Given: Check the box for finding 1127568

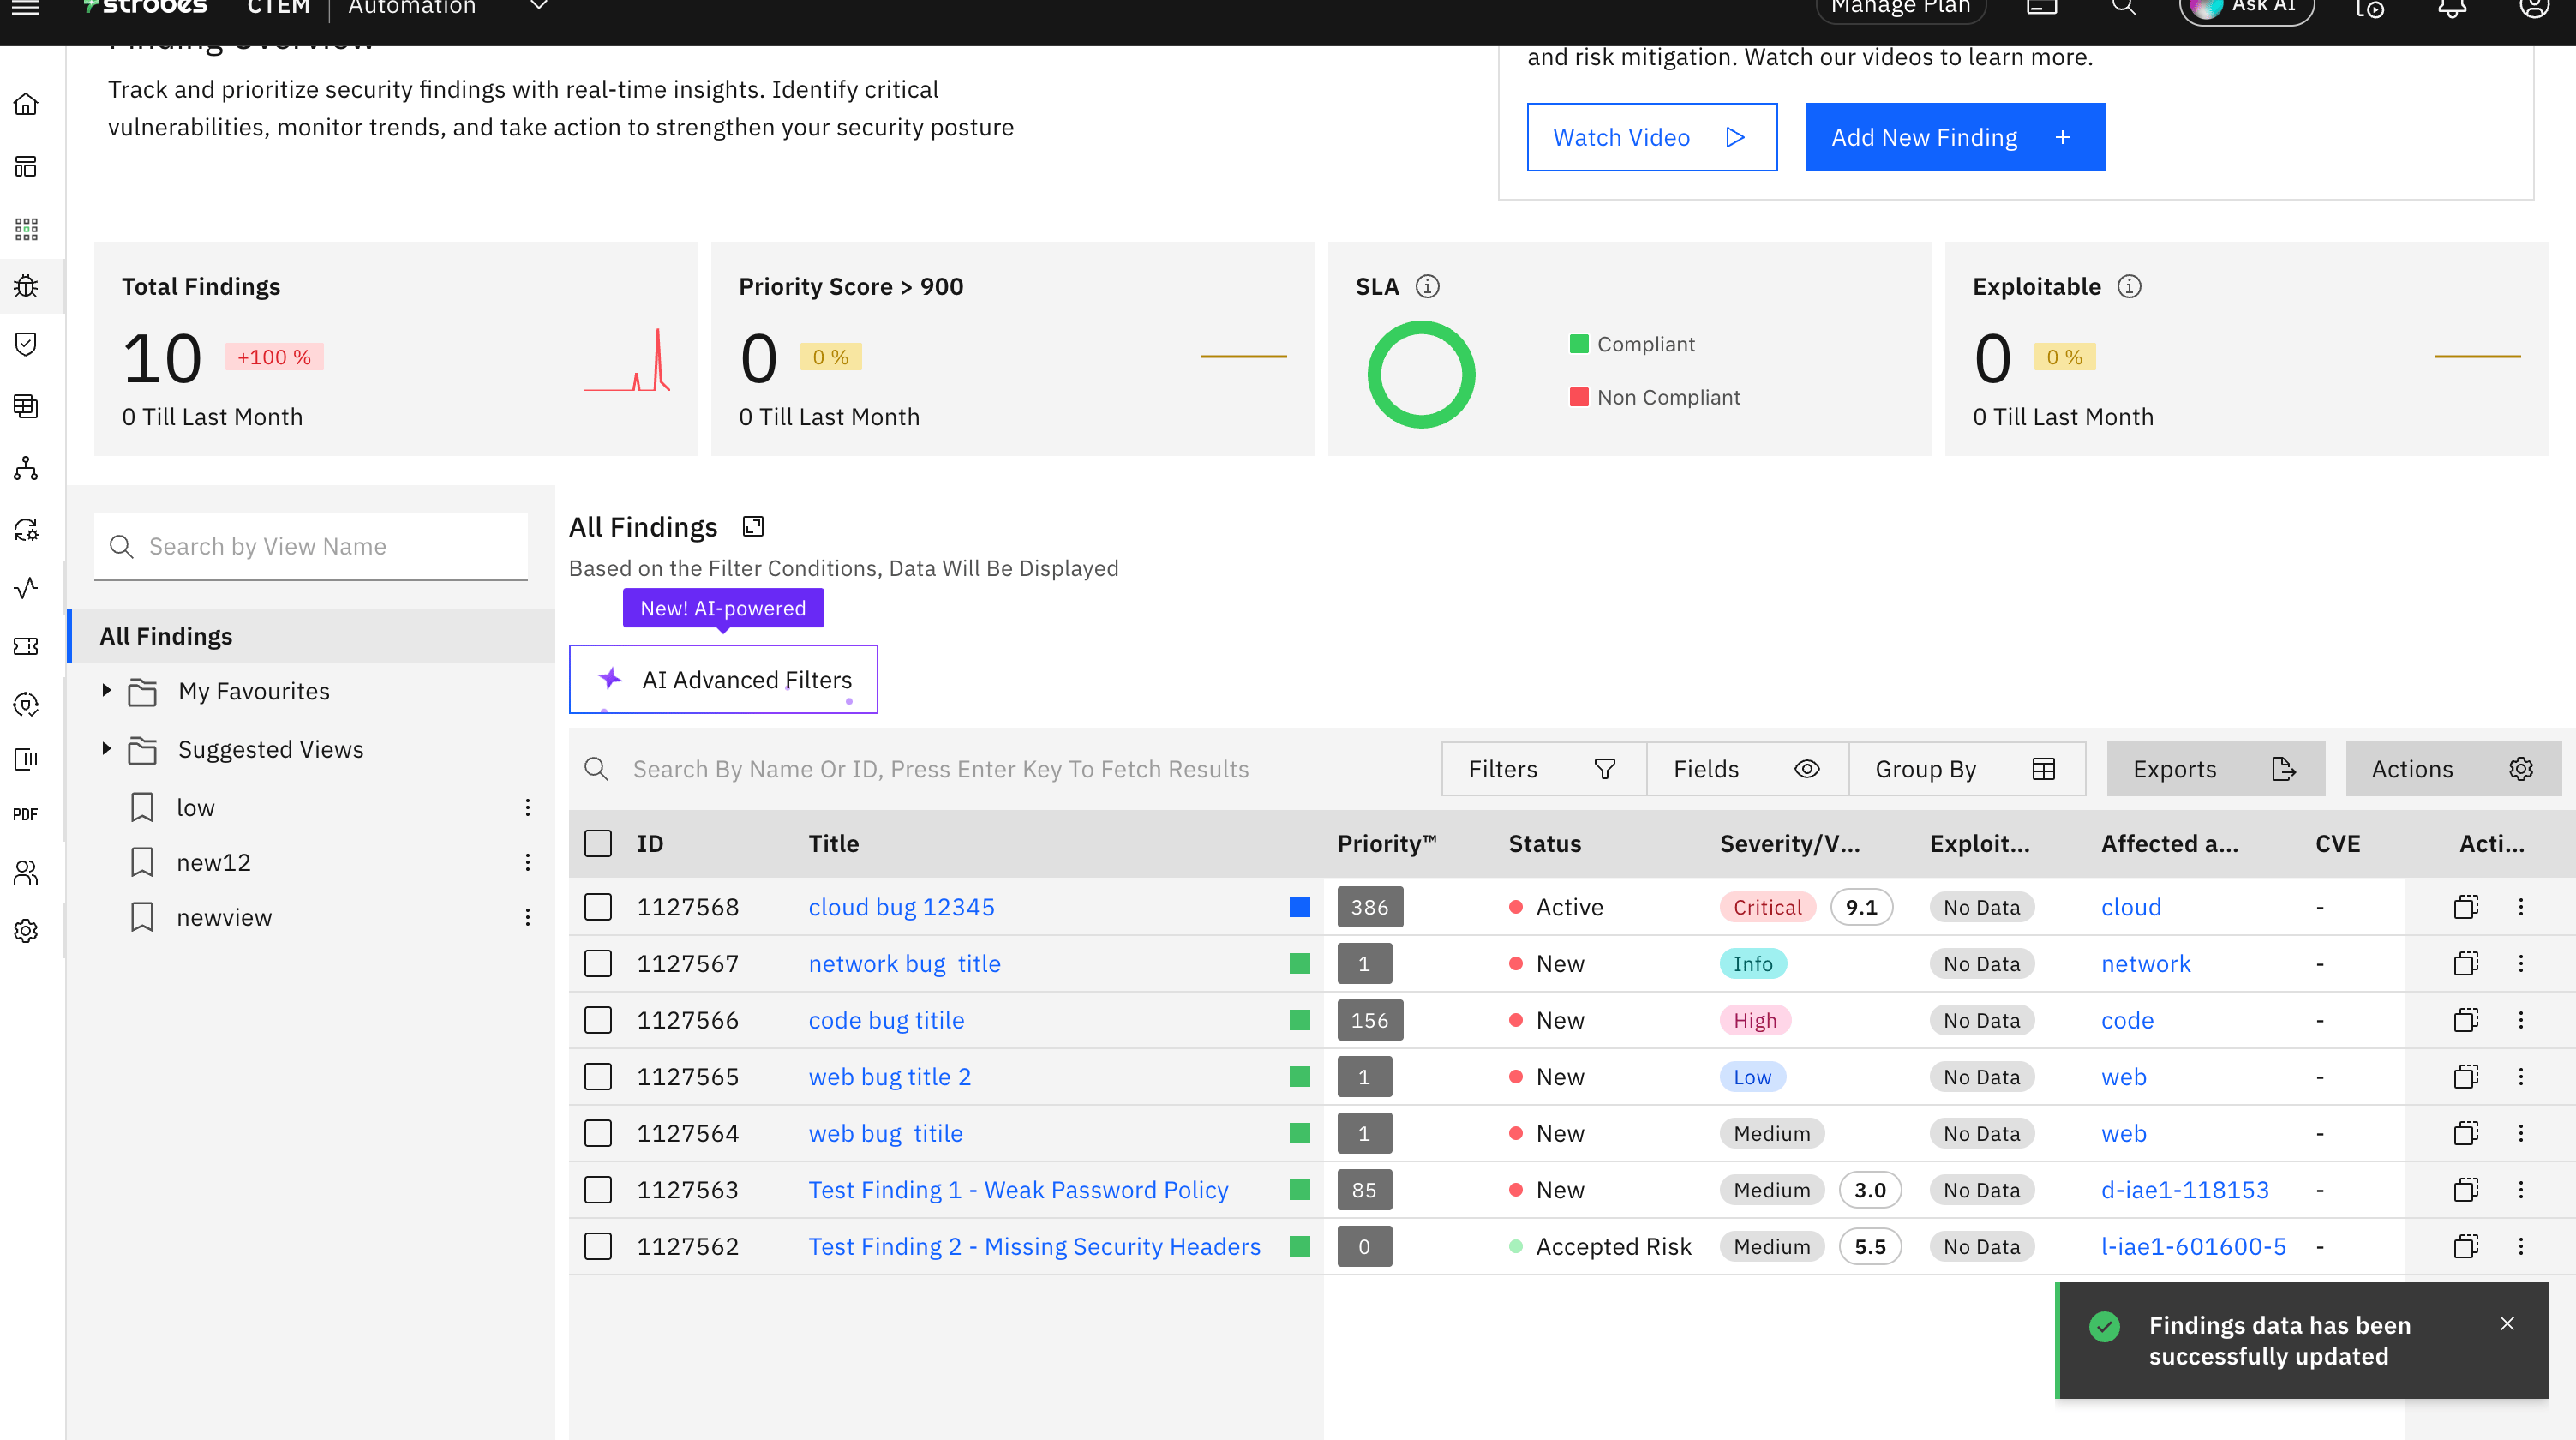Looking at the screenshot, I should [598, 907].
